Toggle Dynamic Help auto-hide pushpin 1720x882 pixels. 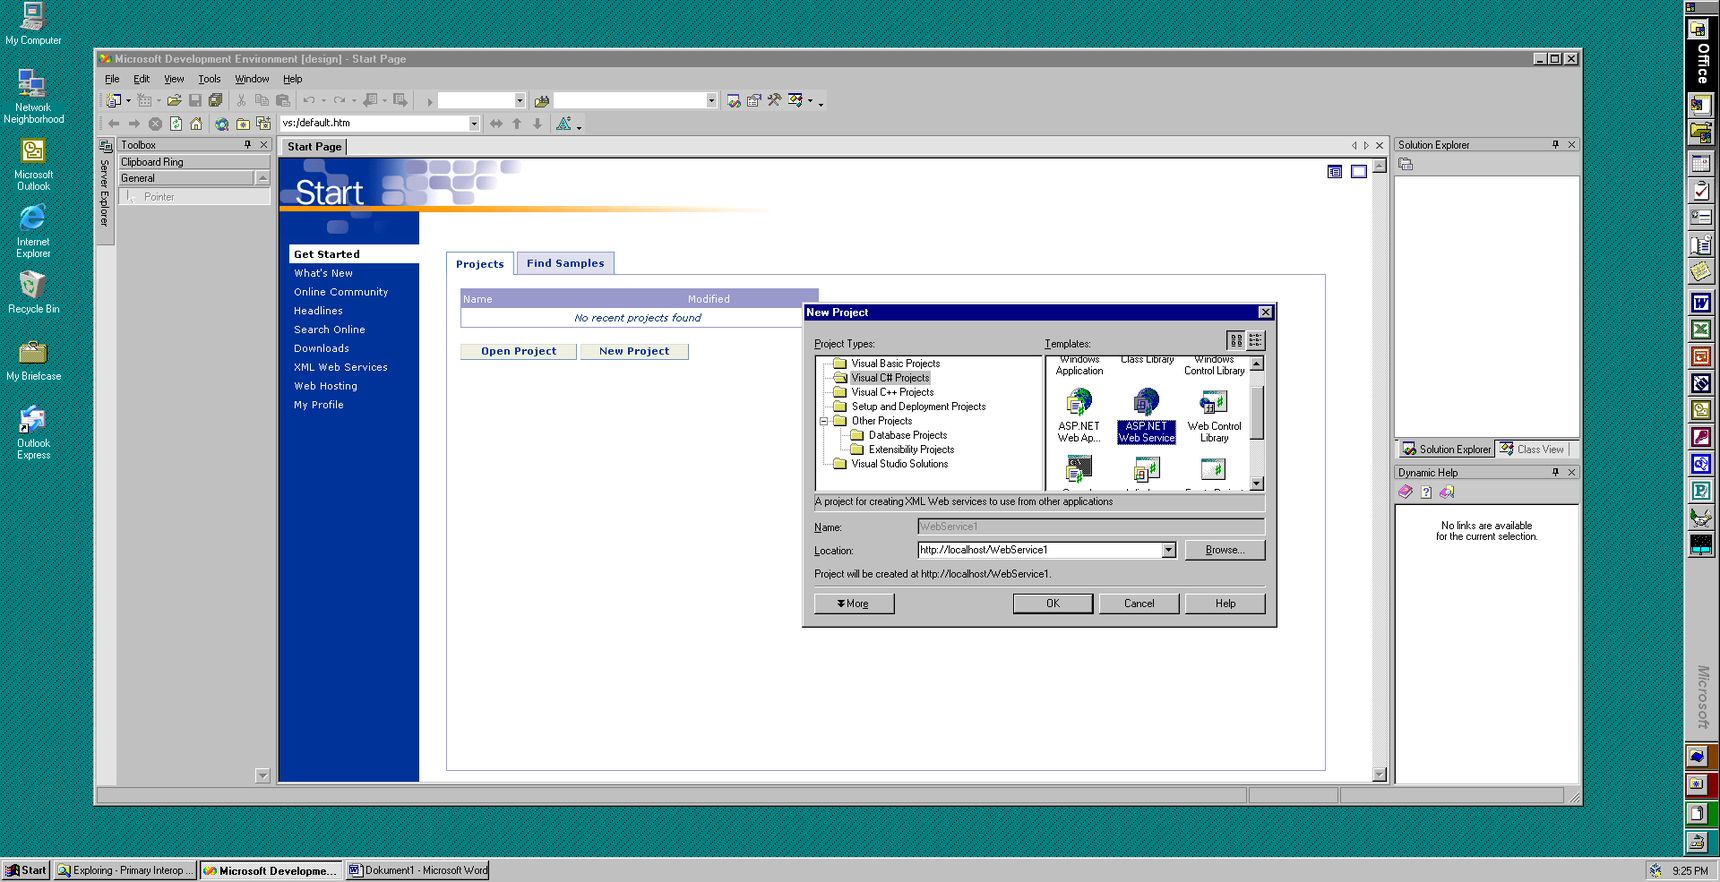coord(1555,473)
